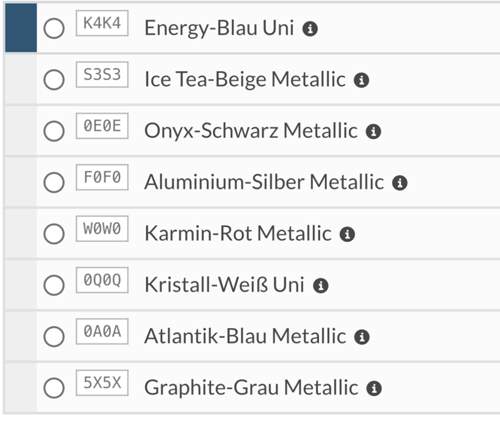This screenshot has height=427, width=500.
Task: Show info for Ice Tea-Beige Metallic
Action: pyautogui.click(x=361, y=80)
